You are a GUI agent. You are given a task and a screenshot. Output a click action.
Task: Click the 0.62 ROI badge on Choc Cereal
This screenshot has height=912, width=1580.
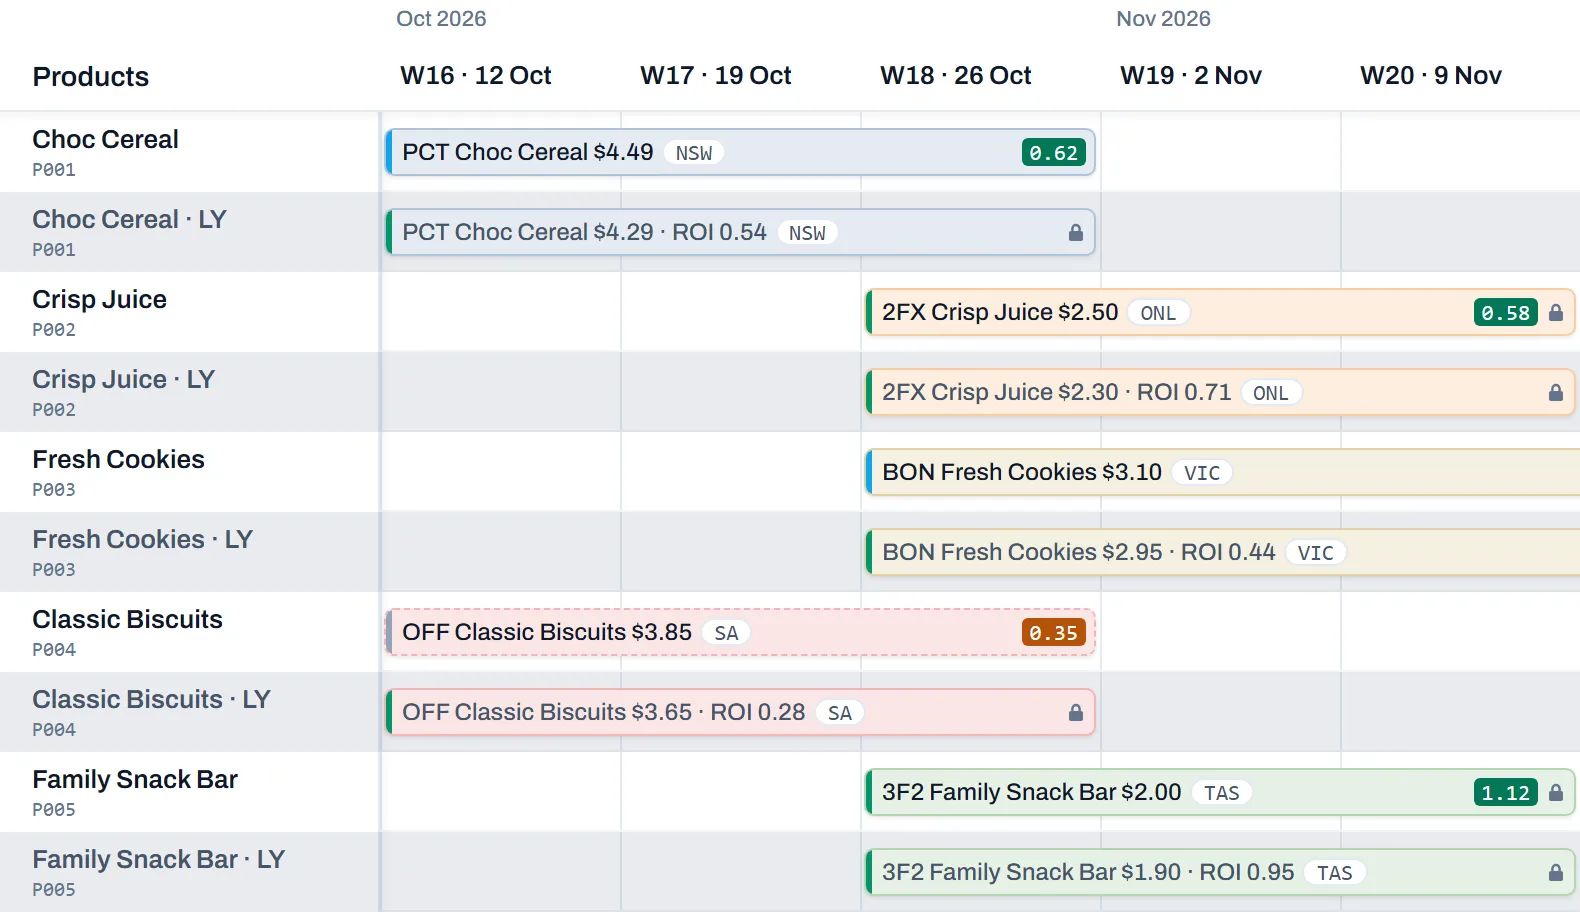[x=1054, y=152]
